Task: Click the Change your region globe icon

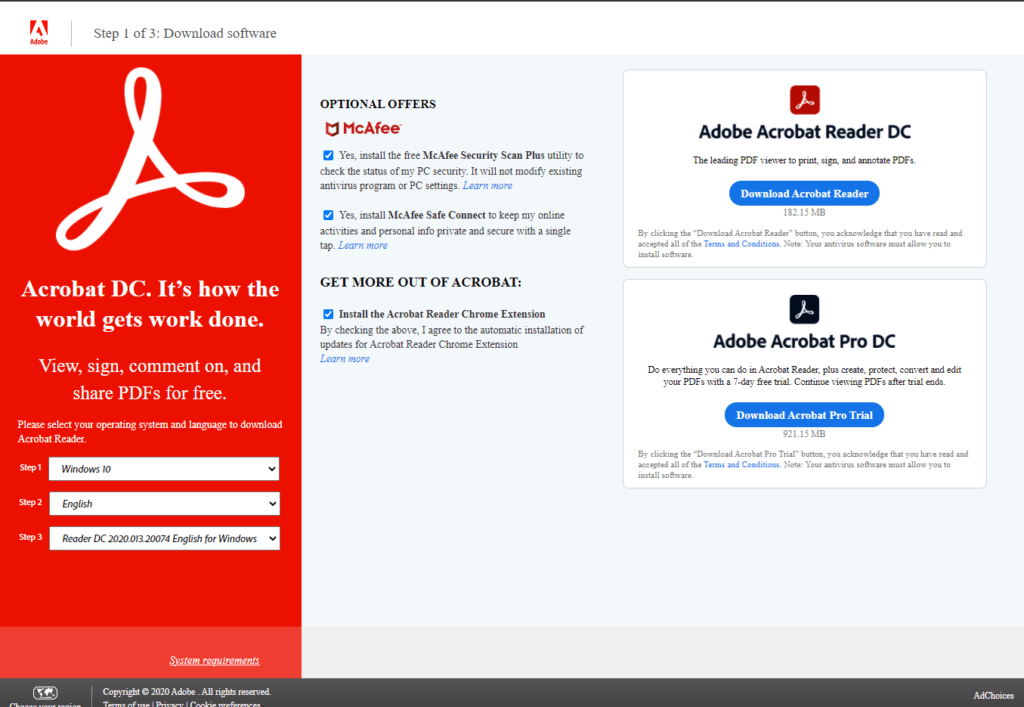Action: (x=45, y=691)
